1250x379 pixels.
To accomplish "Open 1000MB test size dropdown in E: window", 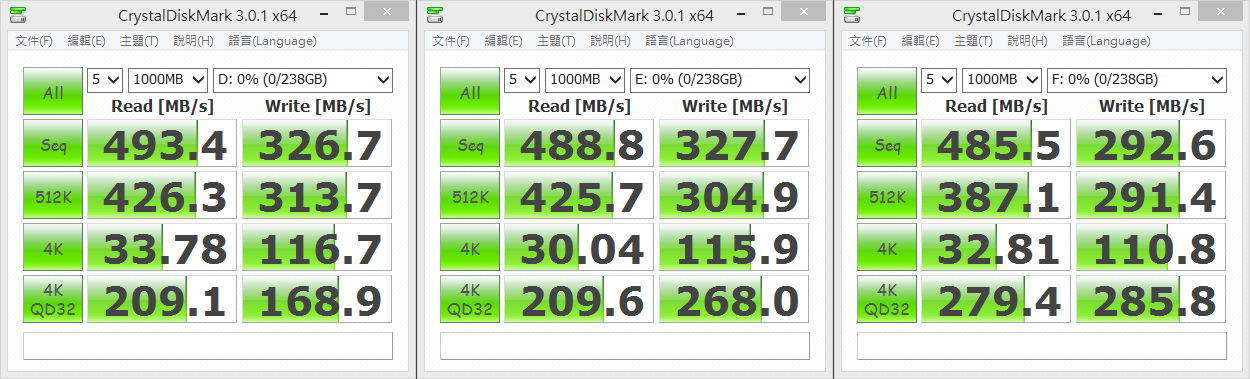I will [x=585, y=80].
